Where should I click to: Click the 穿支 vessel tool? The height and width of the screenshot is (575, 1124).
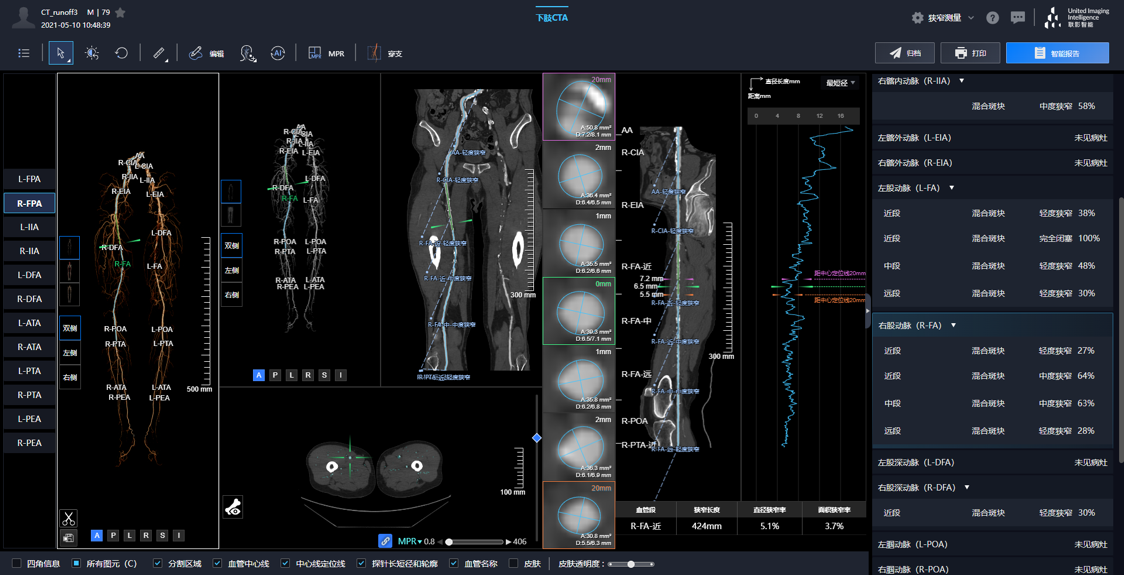[x=385, y=53]
